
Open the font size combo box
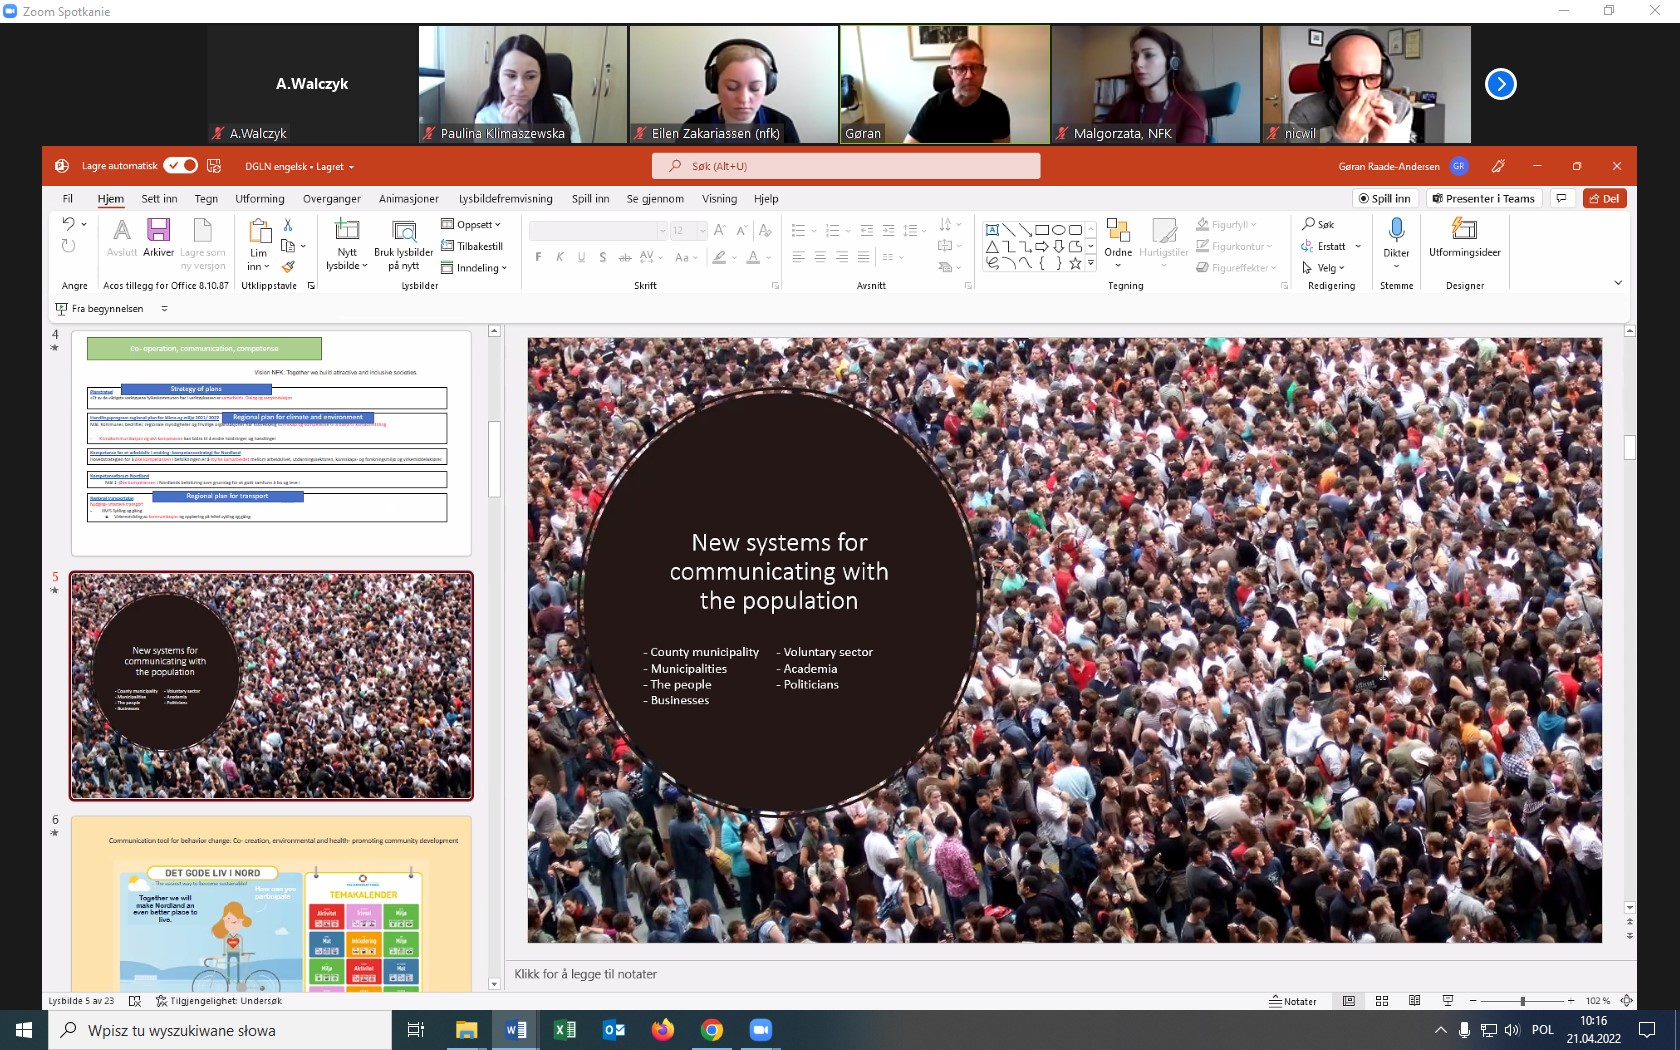(x=688, y=230)
